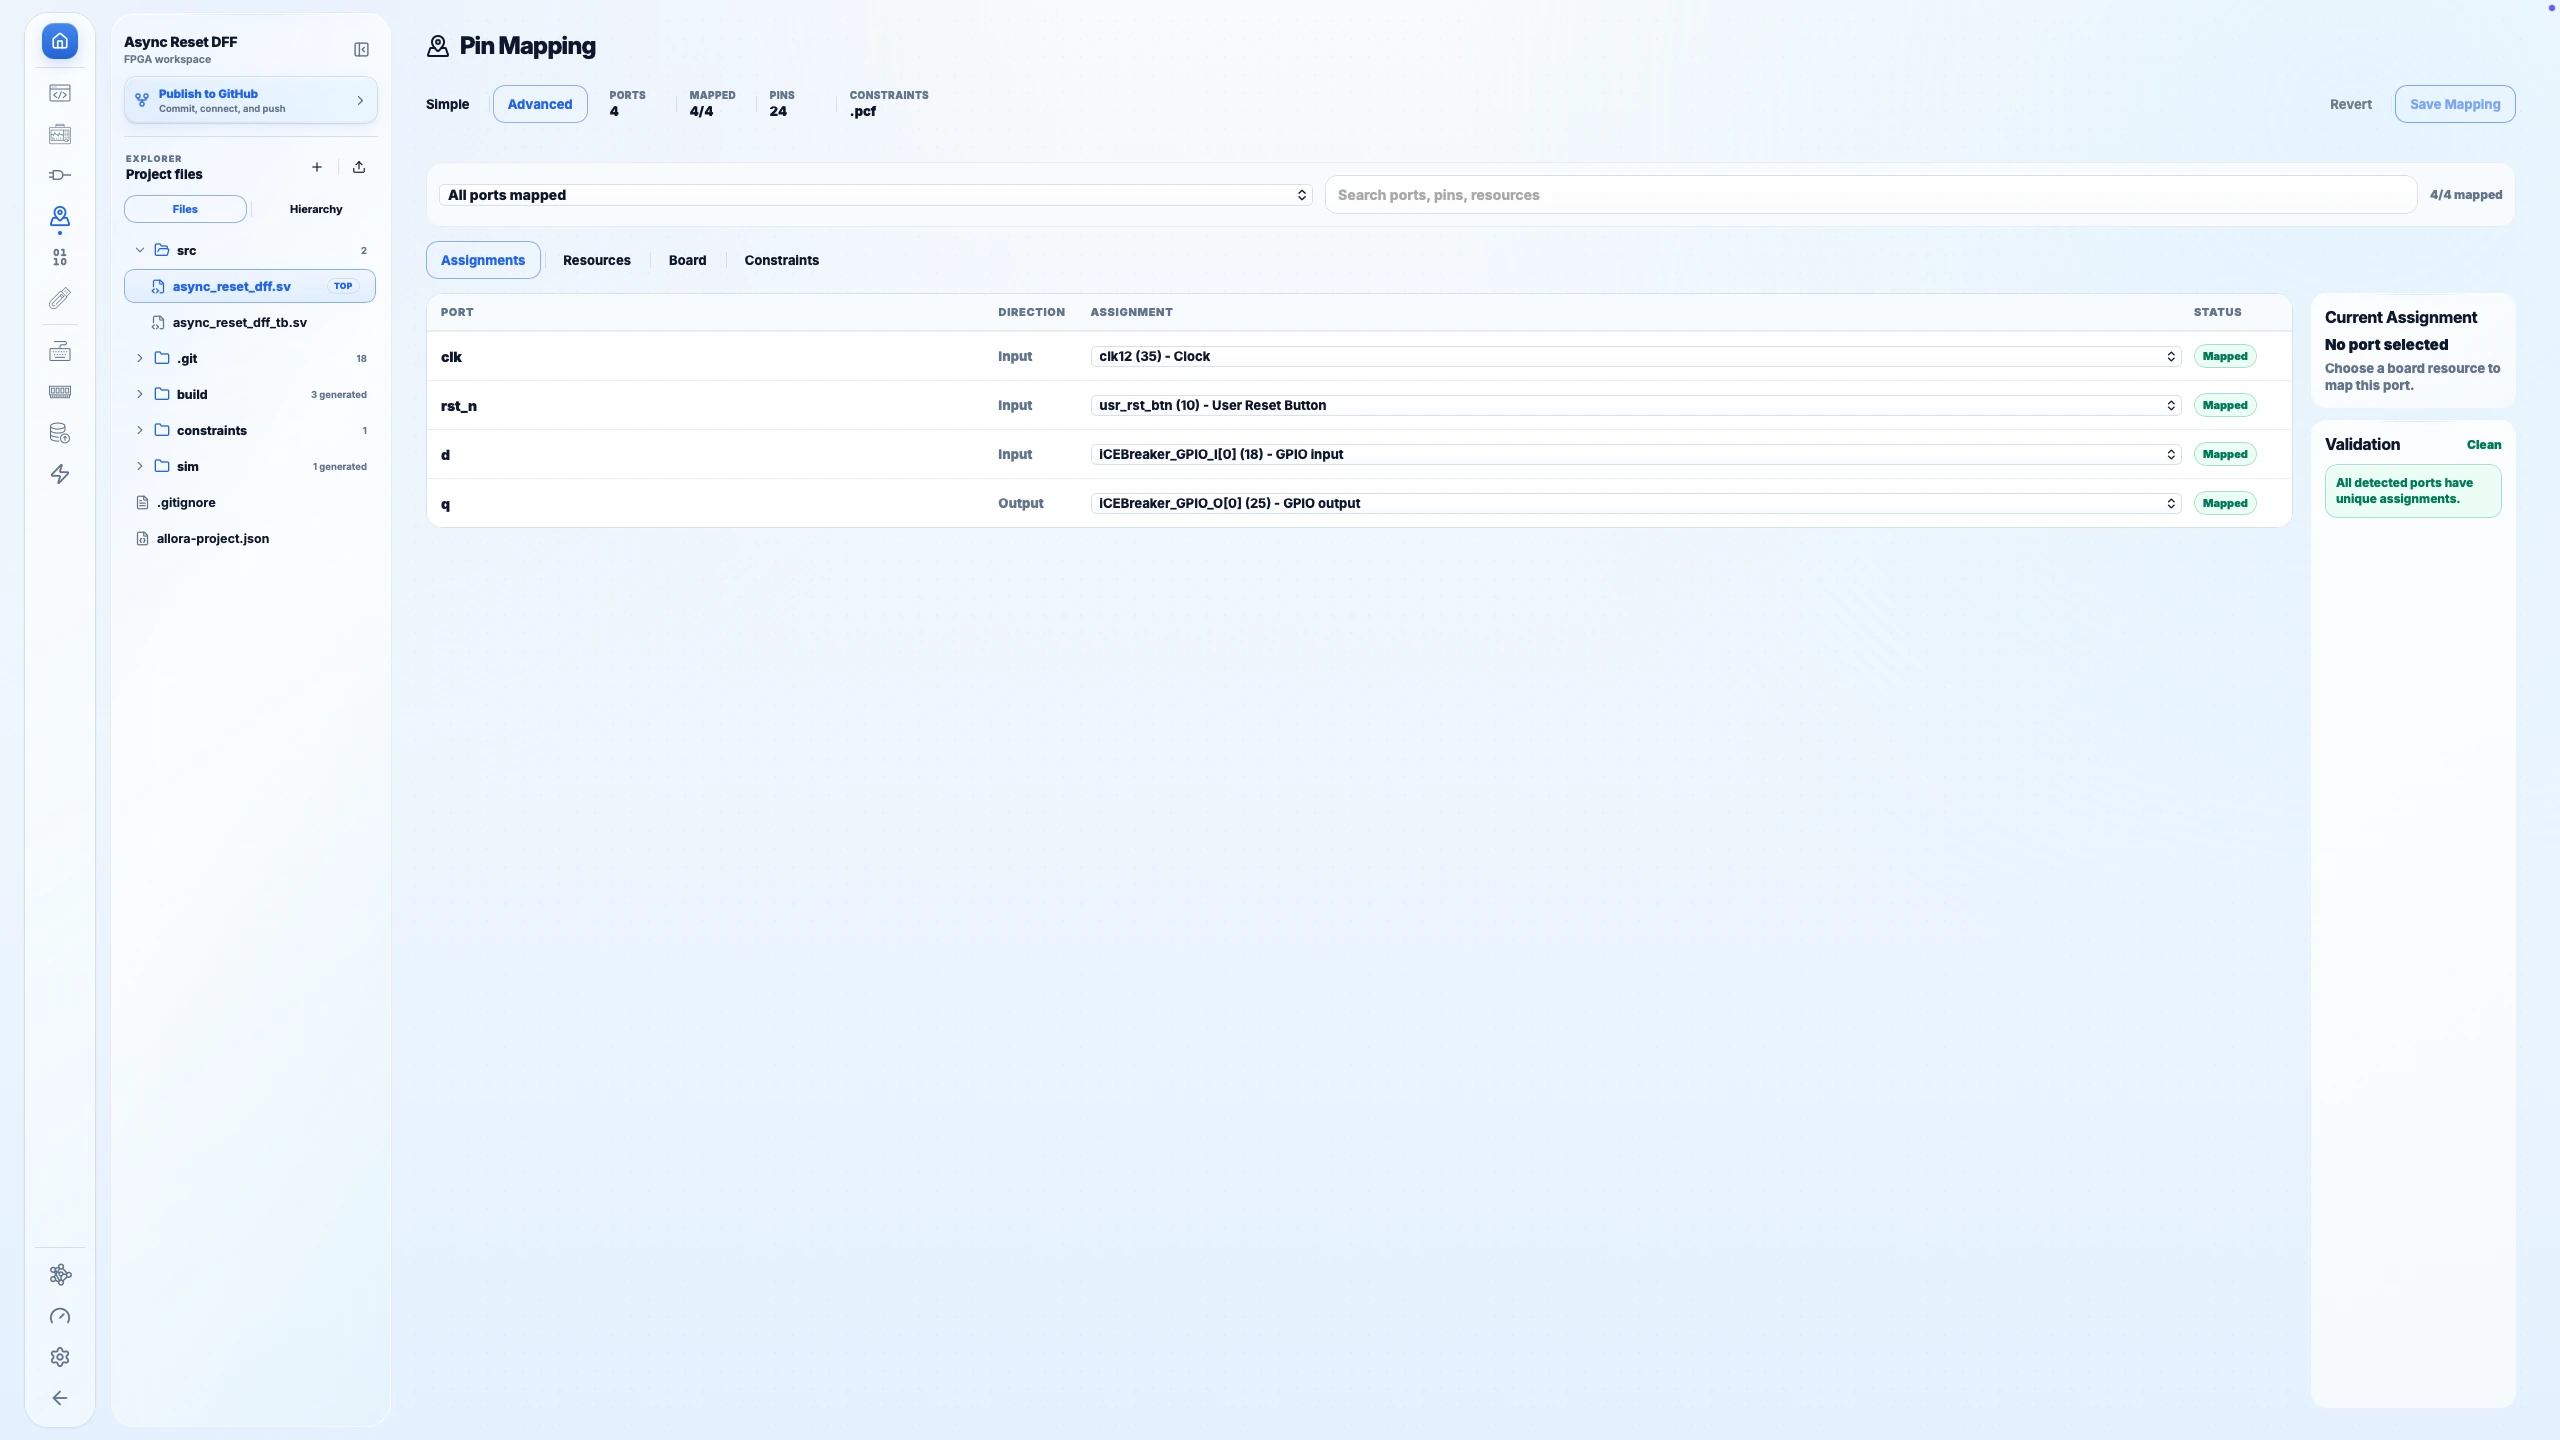Click the Save Mapping button
2560x1440 pixels.
[2455, 104]
